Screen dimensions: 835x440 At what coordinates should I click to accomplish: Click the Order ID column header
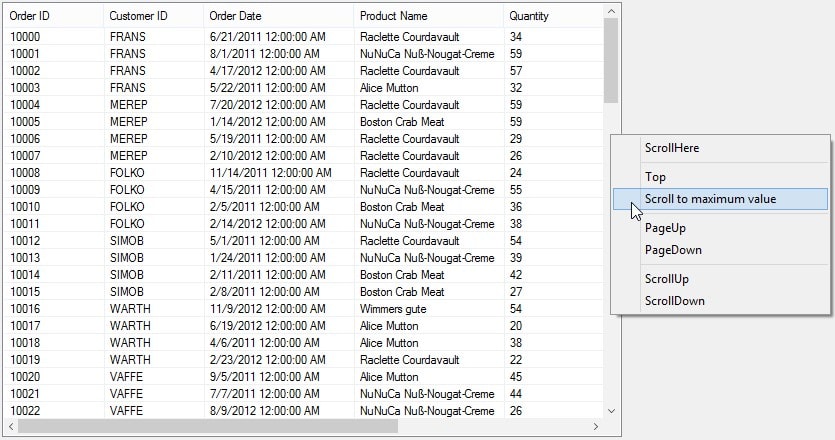(x=54, y=16)
